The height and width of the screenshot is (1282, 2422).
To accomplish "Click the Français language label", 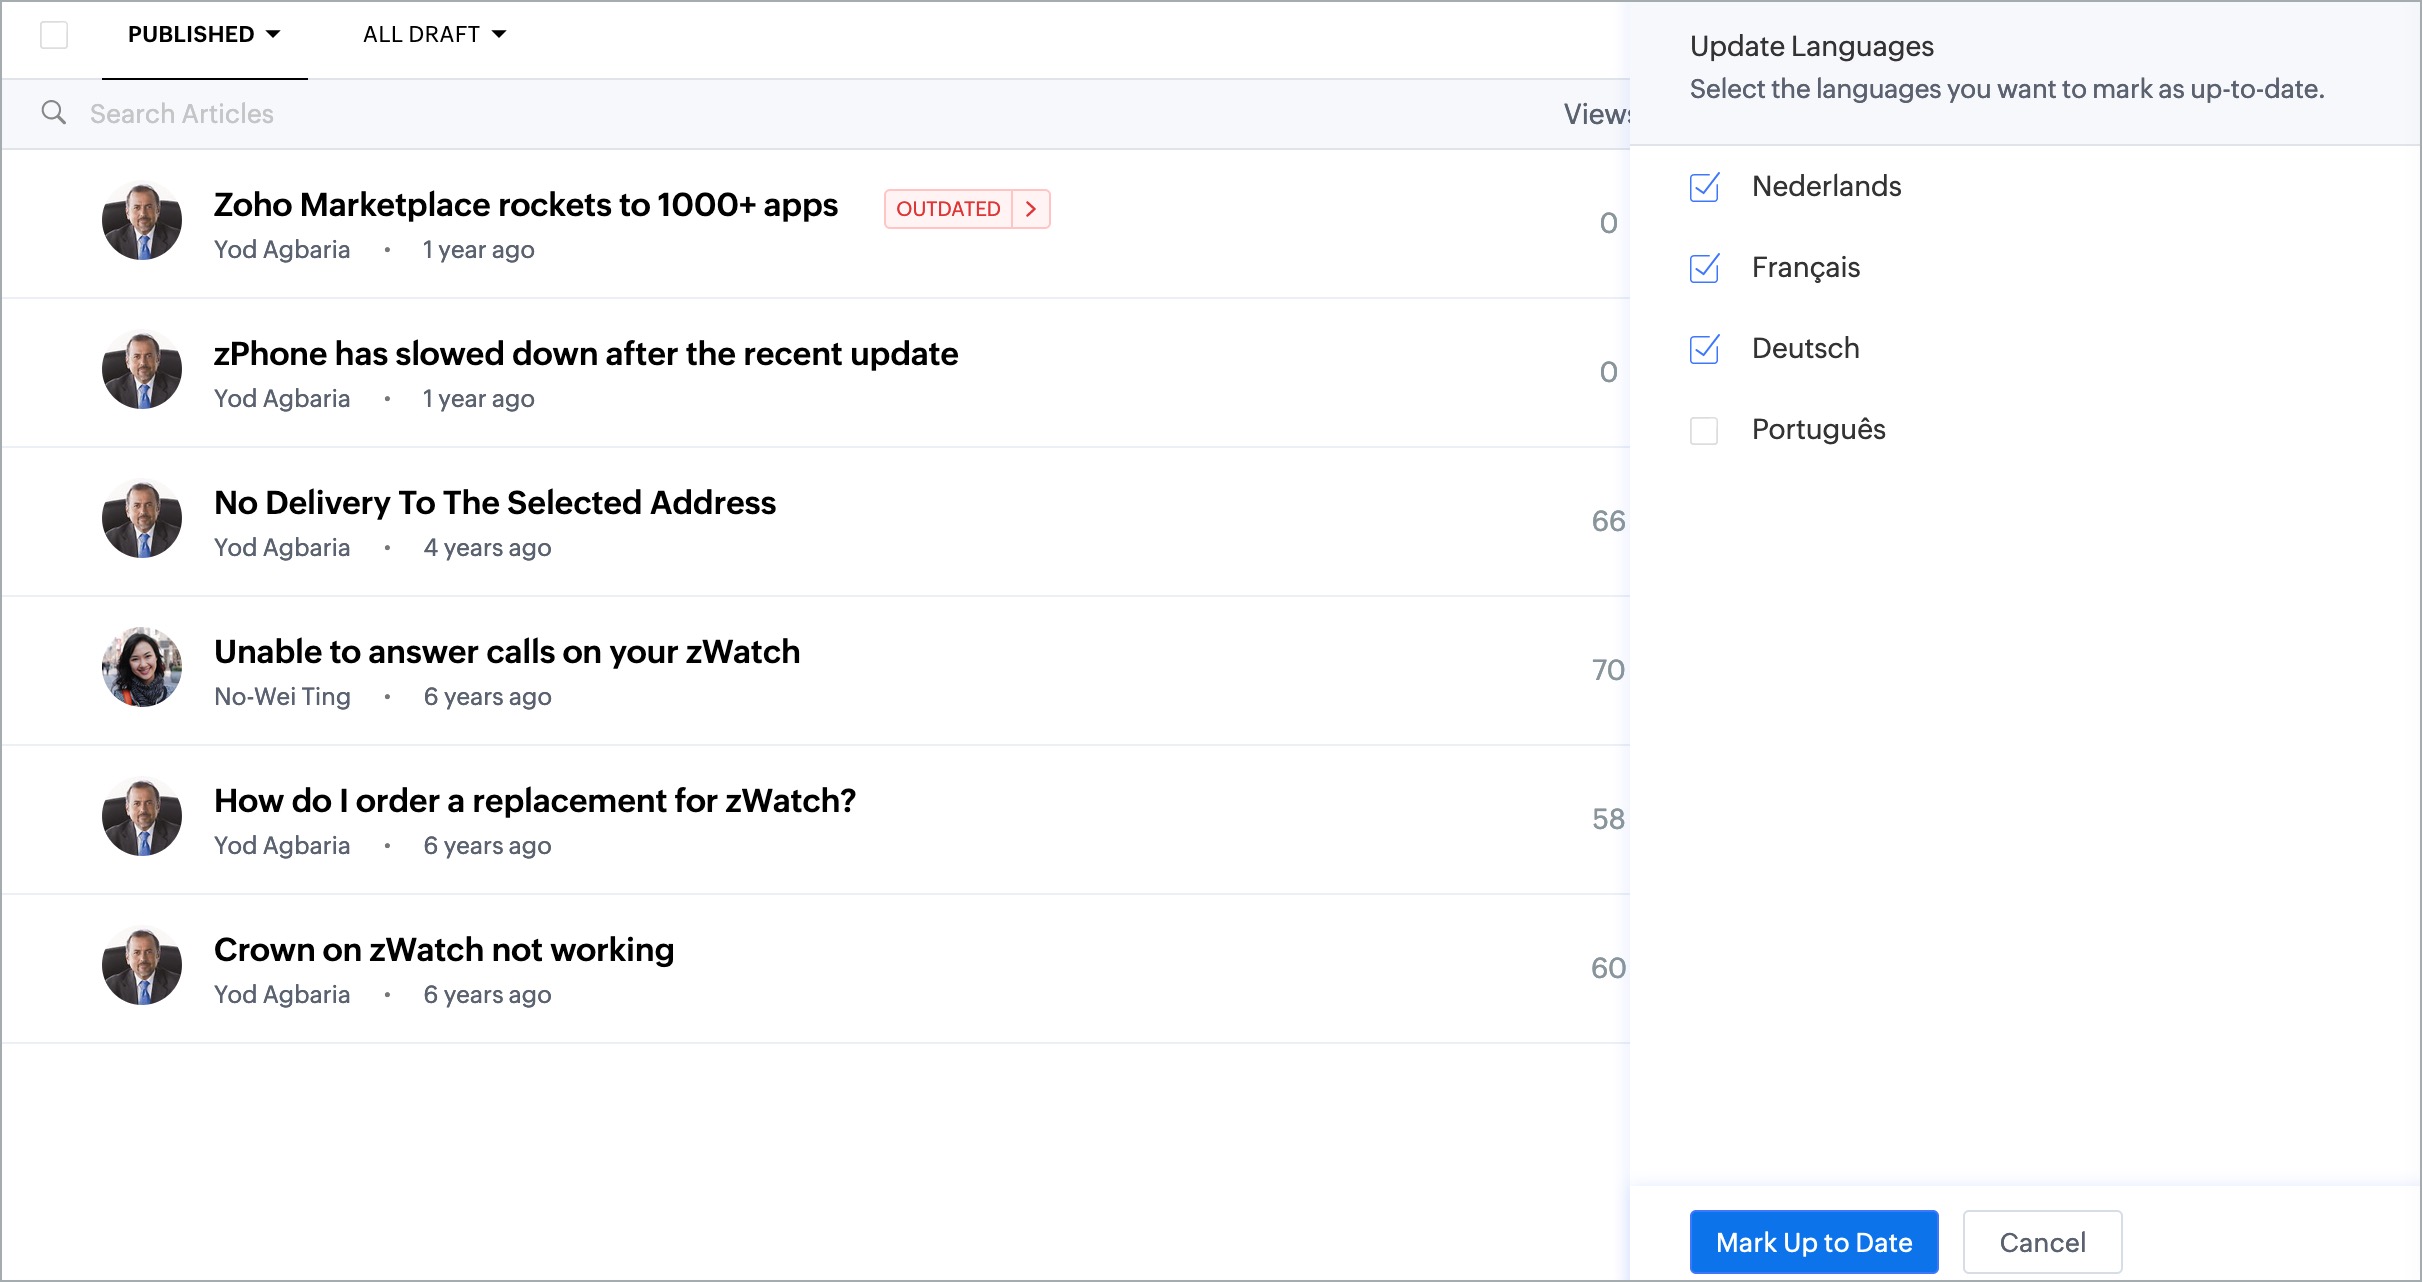I will [1805, 267].
